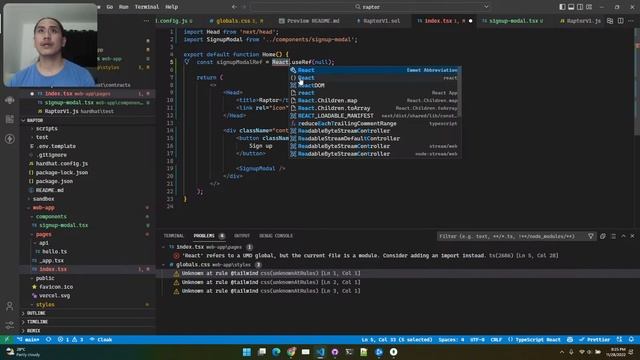
Task: Change indentation via Spaces: 4
Action: tap(451, 340)
